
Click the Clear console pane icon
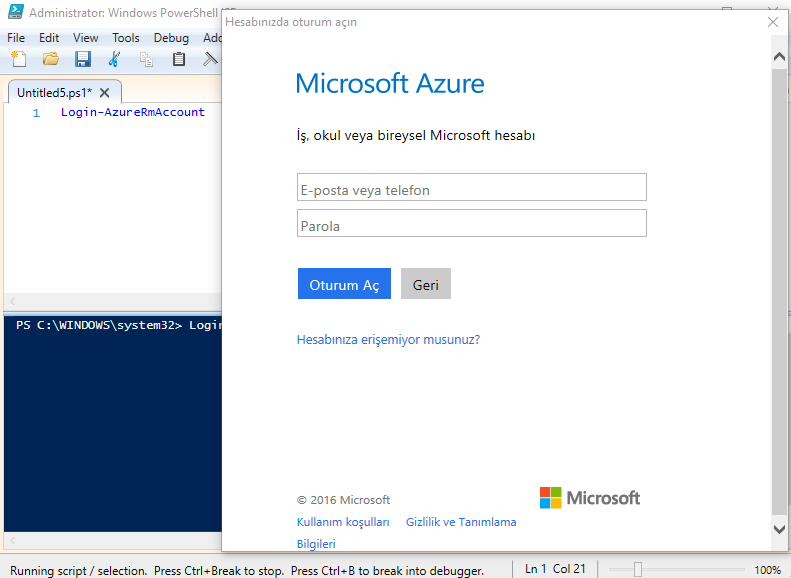tap(210, 59)
